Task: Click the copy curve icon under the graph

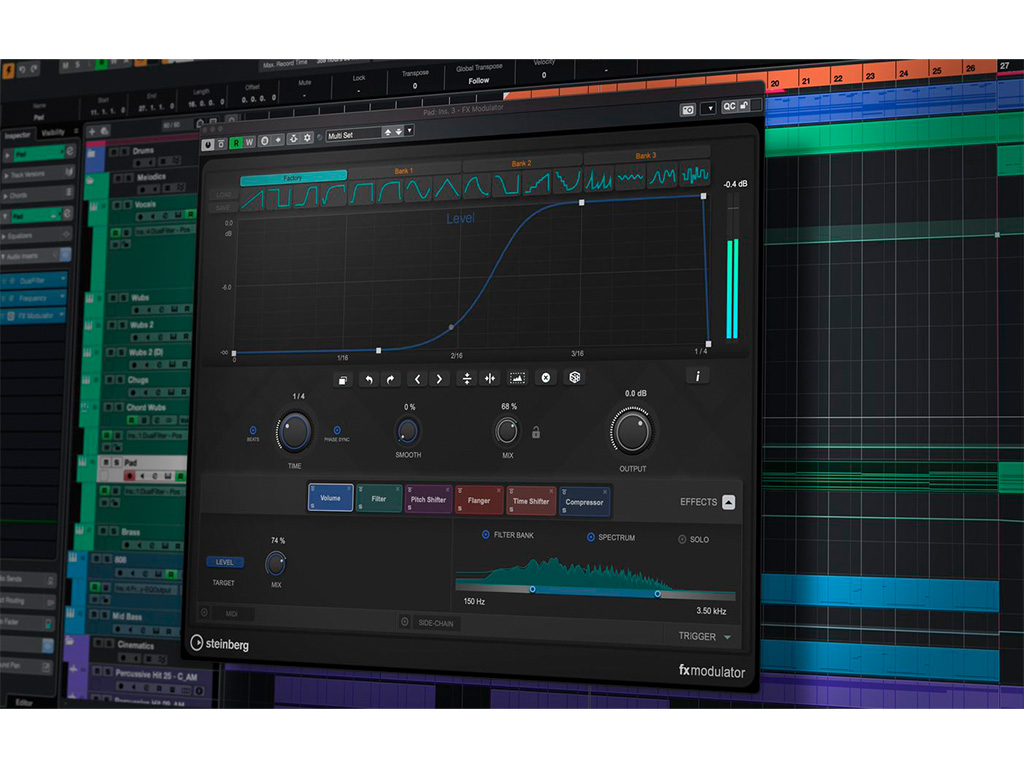Action: coord(342,379)
